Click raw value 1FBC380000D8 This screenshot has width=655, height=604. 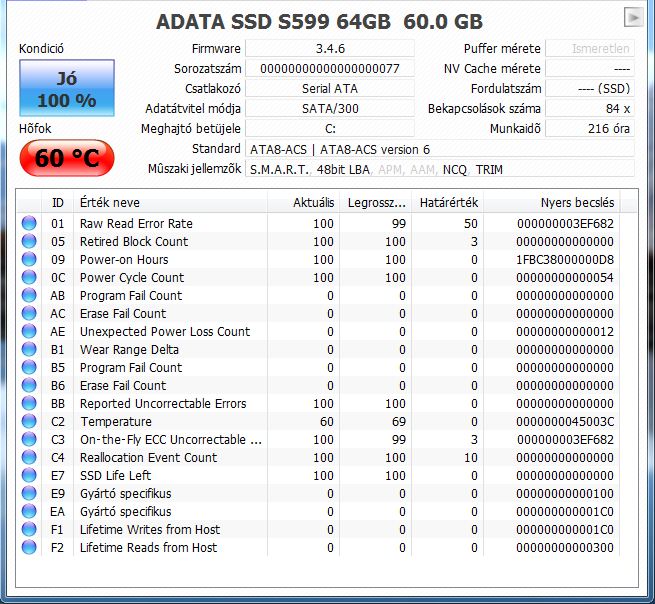coord(565,259)
